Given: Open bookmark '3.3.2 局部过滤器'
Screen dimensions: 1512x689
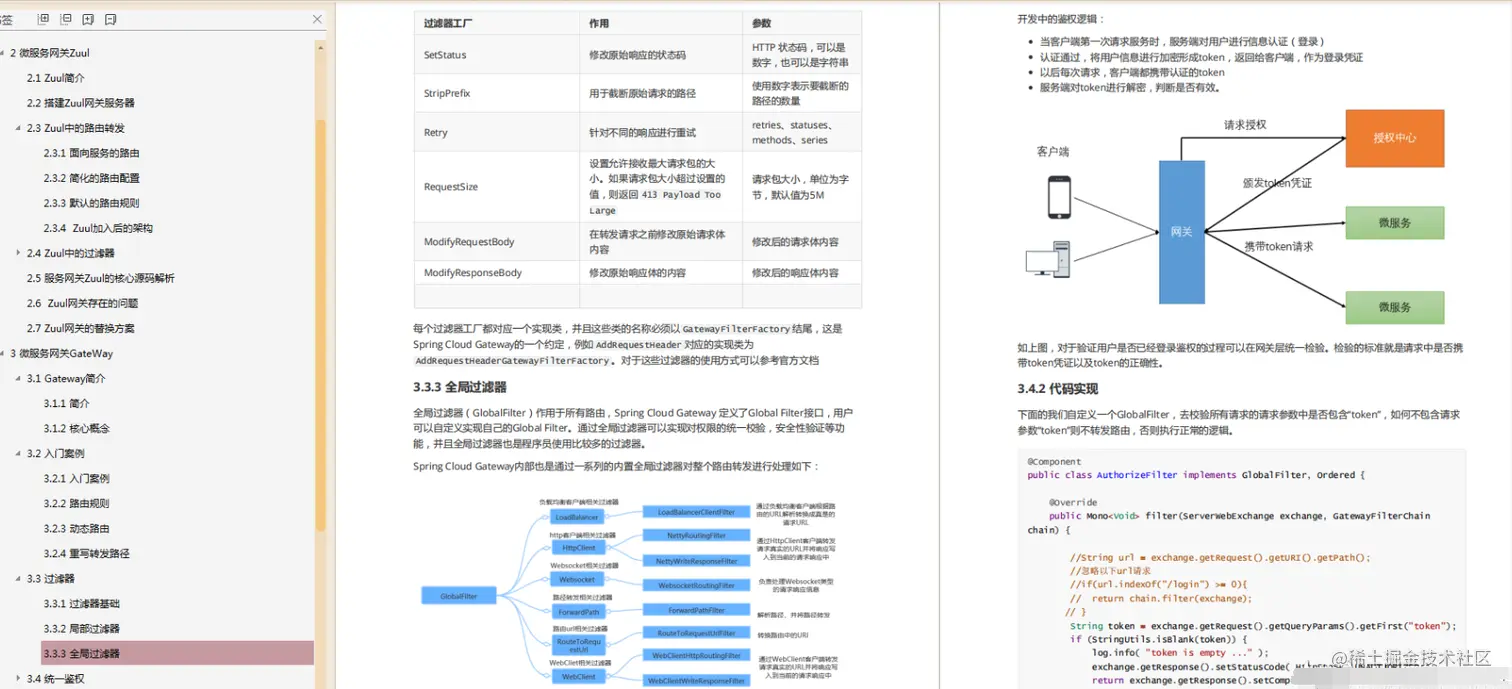Looking at the screenshot, I should (82, 628).
